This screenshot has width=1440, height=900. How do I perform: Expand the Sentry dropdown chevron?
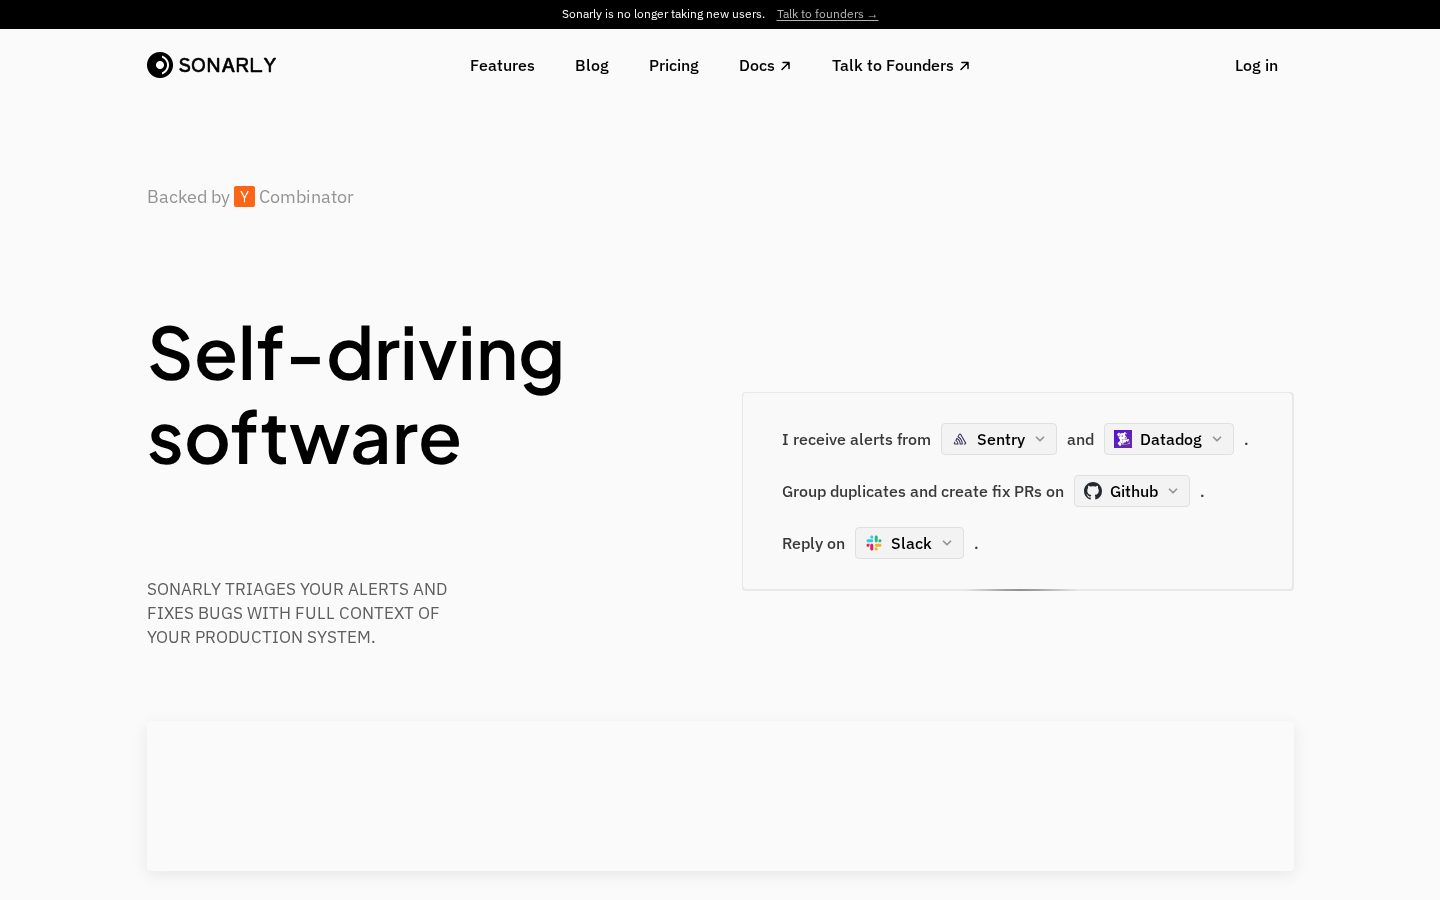1040,439
